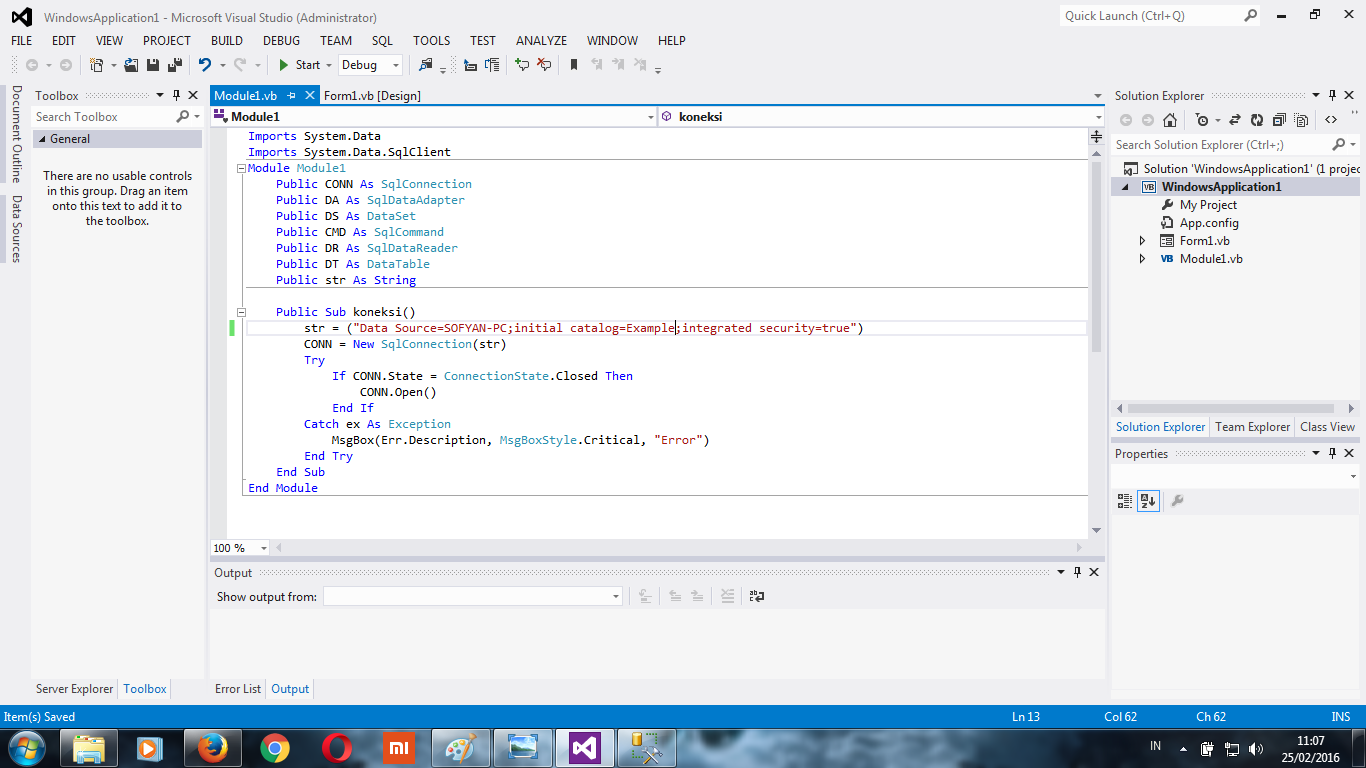The width and height of the screenshot is (1366, 768).
Task: Toggle Show All Files in Solution Explorer
Action: tap(1301, 120)
